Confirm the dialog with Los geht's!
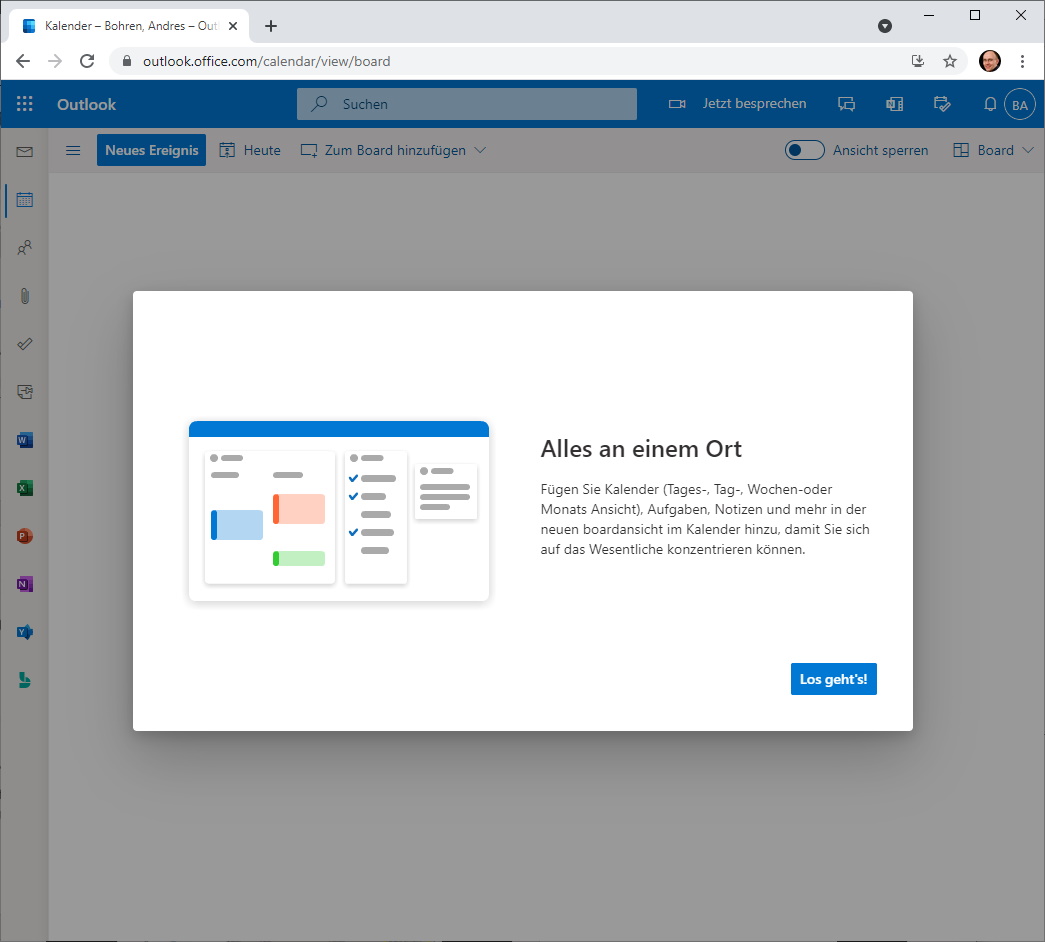Screen dimensions: 1045x942 [x=834, y=679]
